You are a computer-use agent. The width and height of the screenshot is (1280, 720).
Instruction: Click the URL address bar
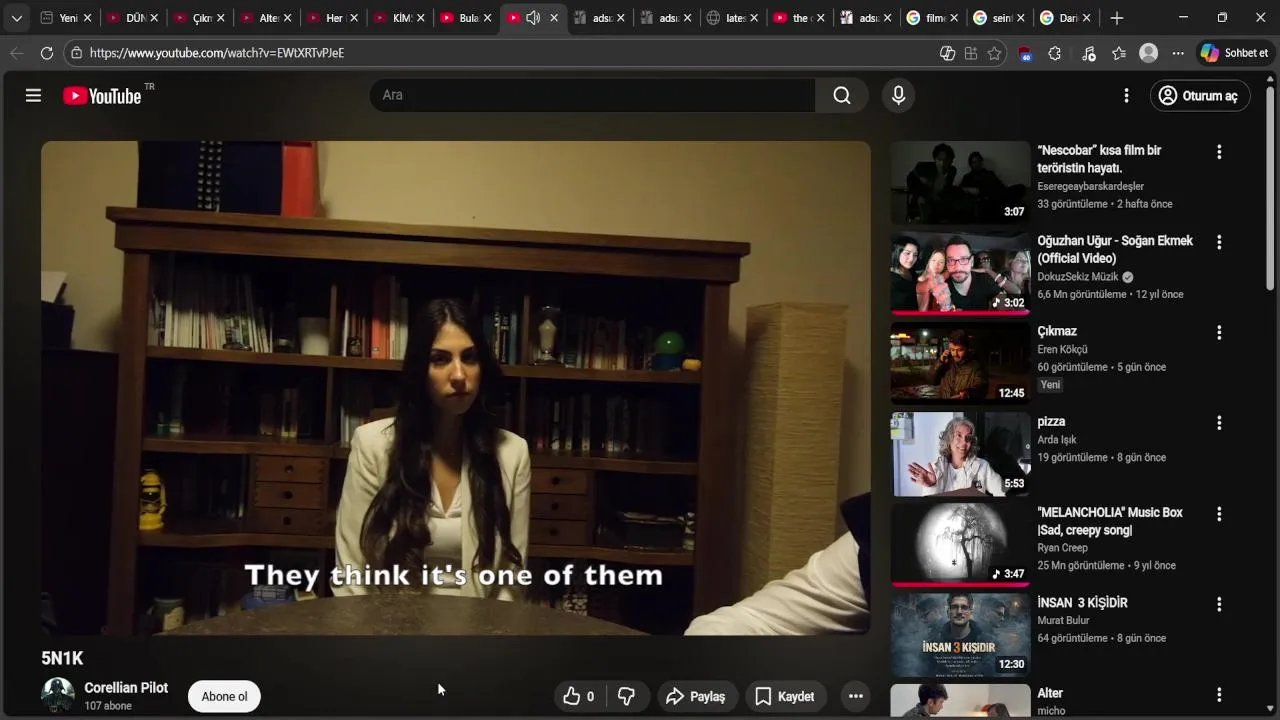(x=500, y=53)
